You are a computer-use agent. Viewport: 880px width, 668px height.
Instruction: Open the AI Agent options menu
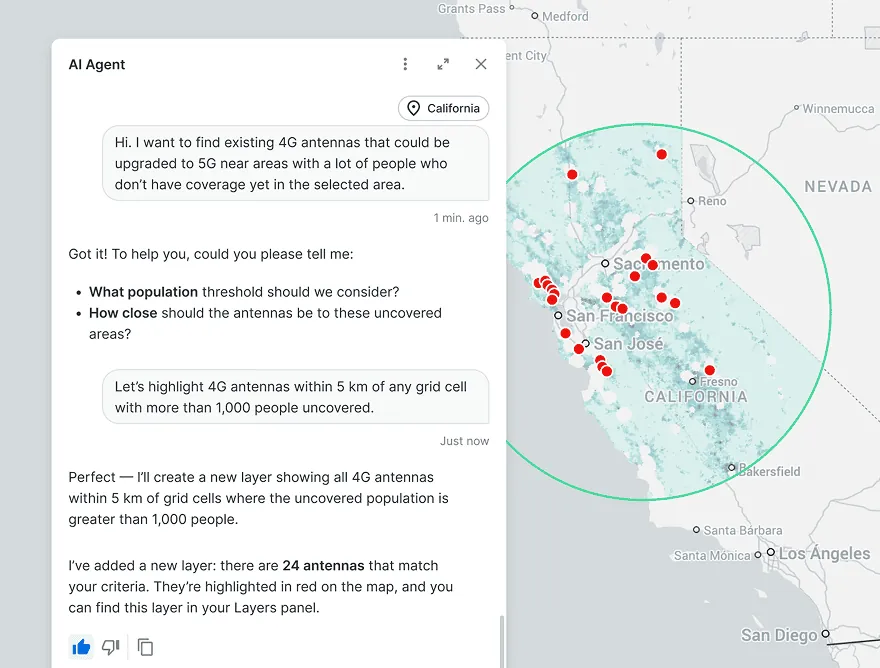(x=405, y=63)
